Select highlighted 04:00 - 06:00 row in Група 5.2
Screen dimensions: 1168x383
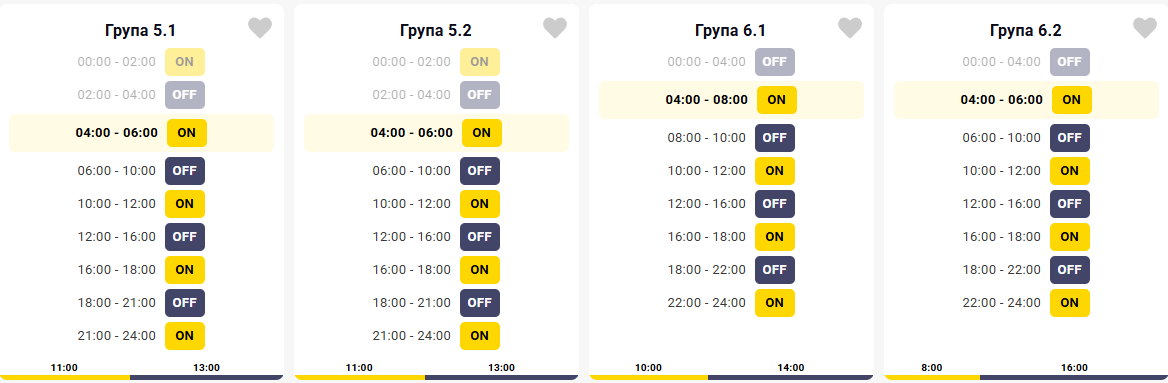[x=437, y=133]
